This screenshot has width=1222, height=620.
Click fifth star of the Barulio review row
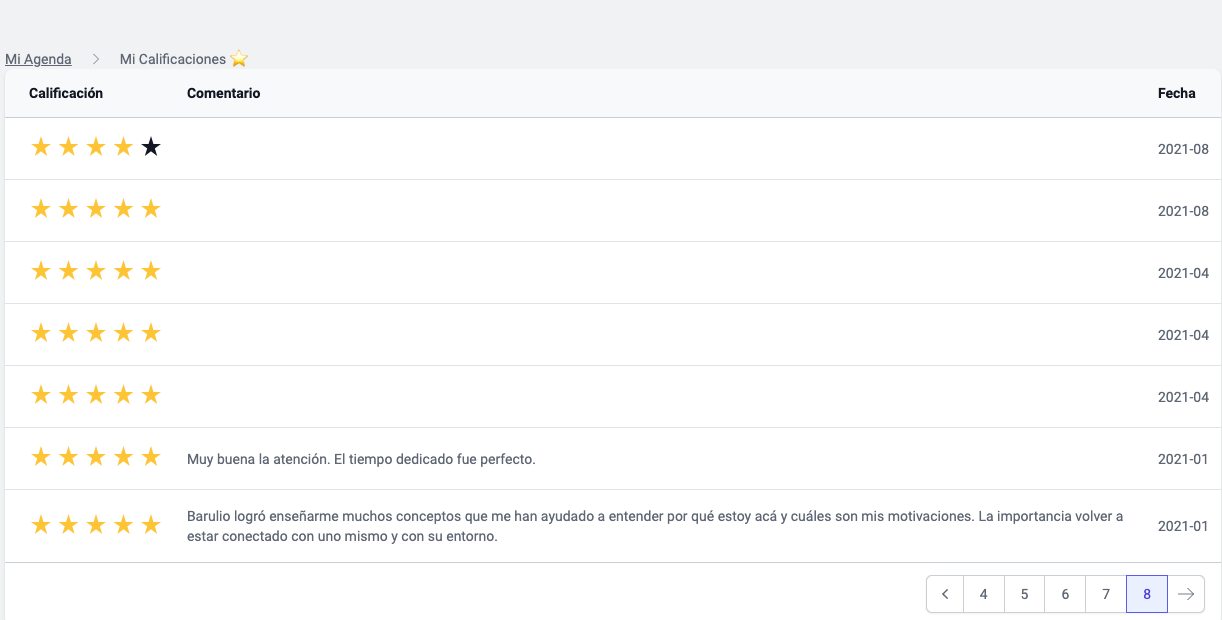[151, 525]
